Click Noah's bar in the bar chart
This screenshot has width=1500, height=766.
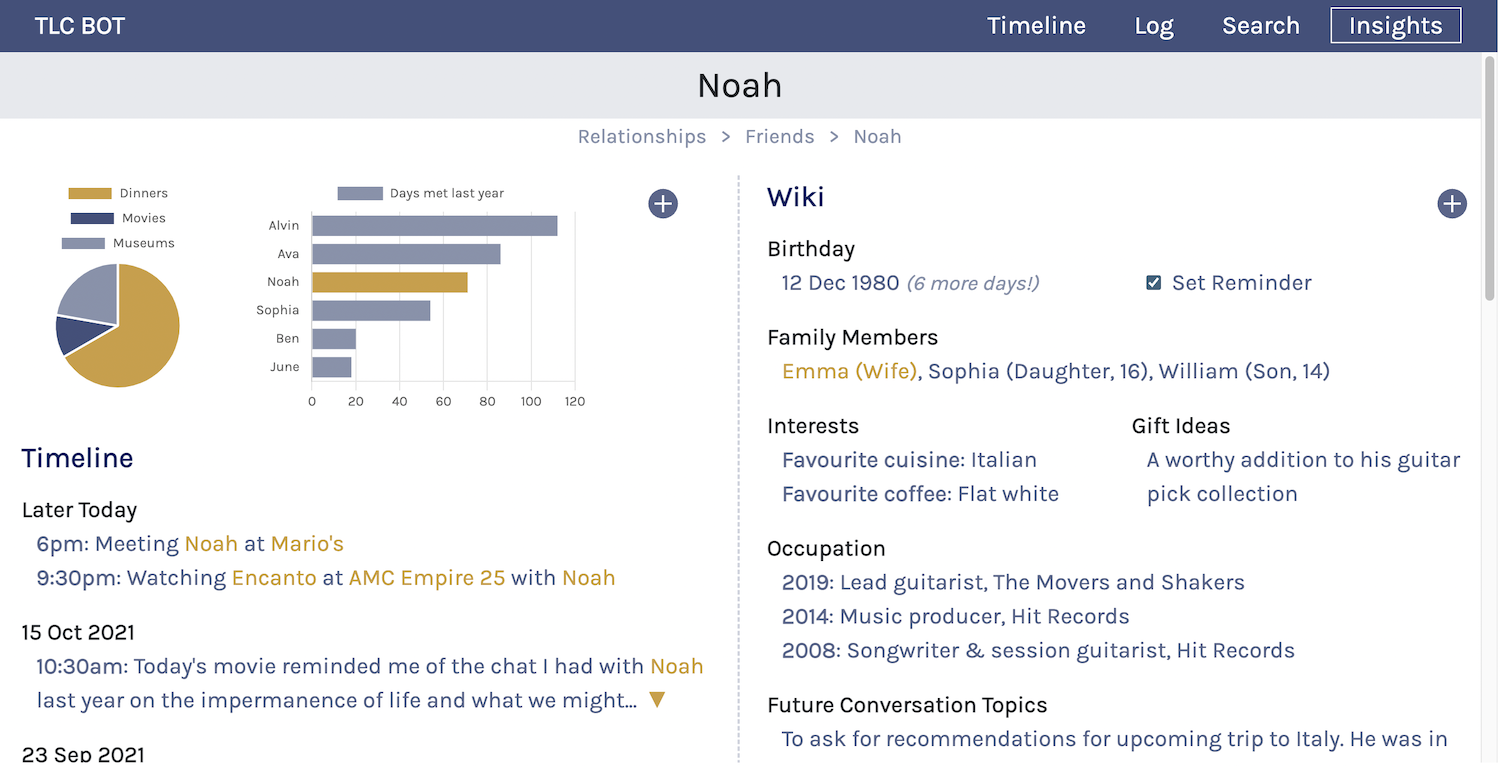[390, 282]
